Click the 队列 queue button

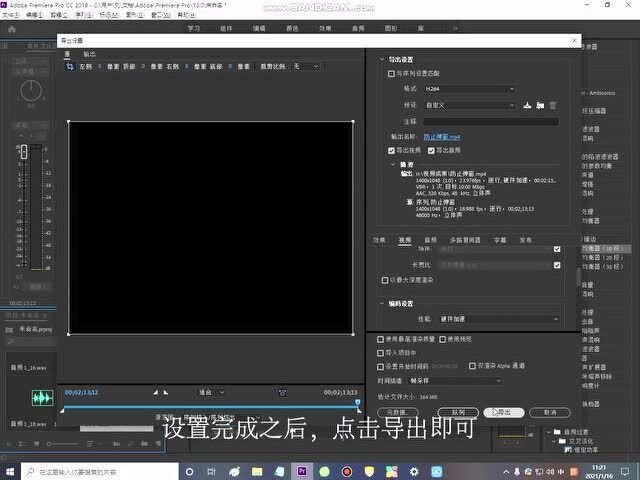click(458, 413)
